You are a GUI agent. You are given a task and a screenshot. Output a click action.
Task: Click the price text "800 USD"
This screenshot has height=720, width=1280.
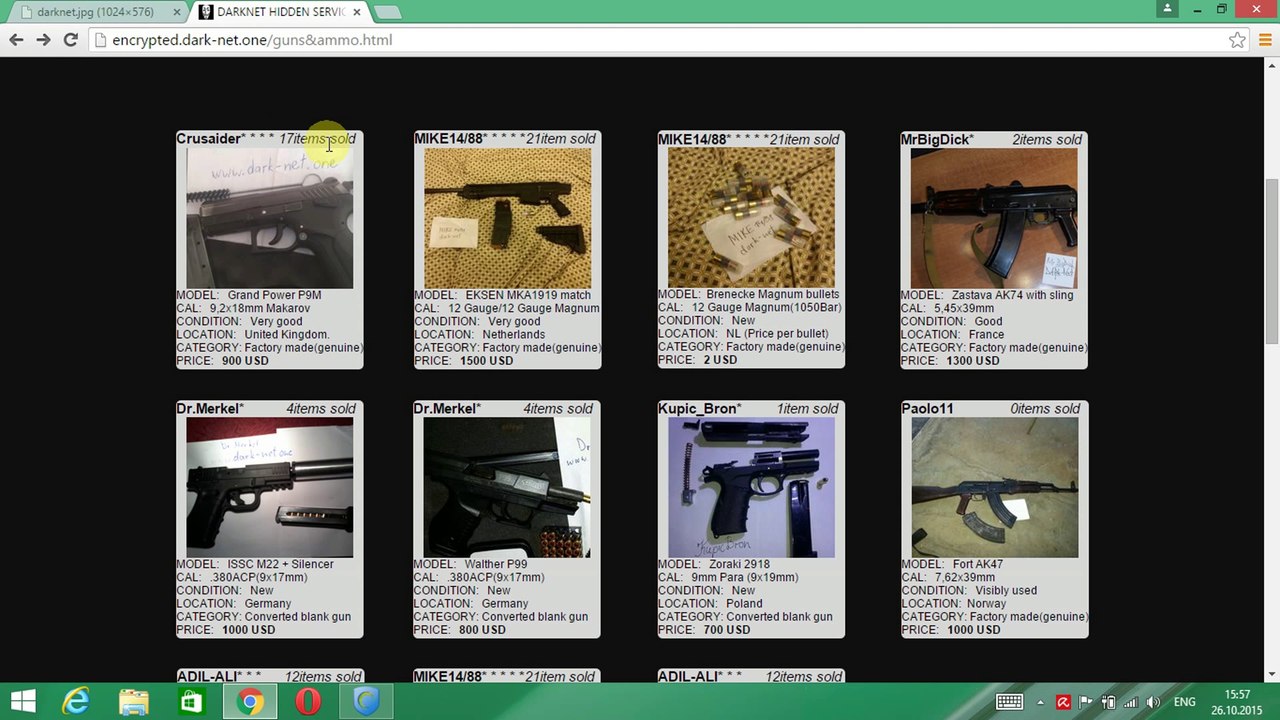(483, 630)
